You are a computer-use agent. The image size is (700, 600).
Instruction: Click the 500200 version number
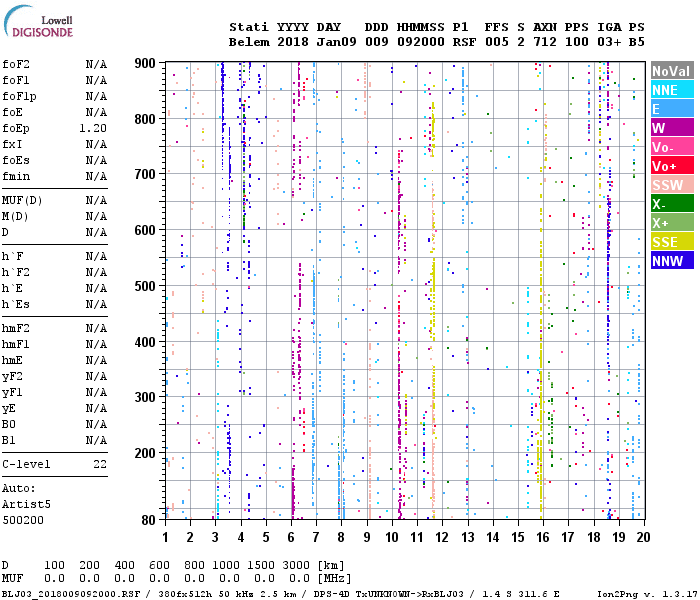coord(23,521)
